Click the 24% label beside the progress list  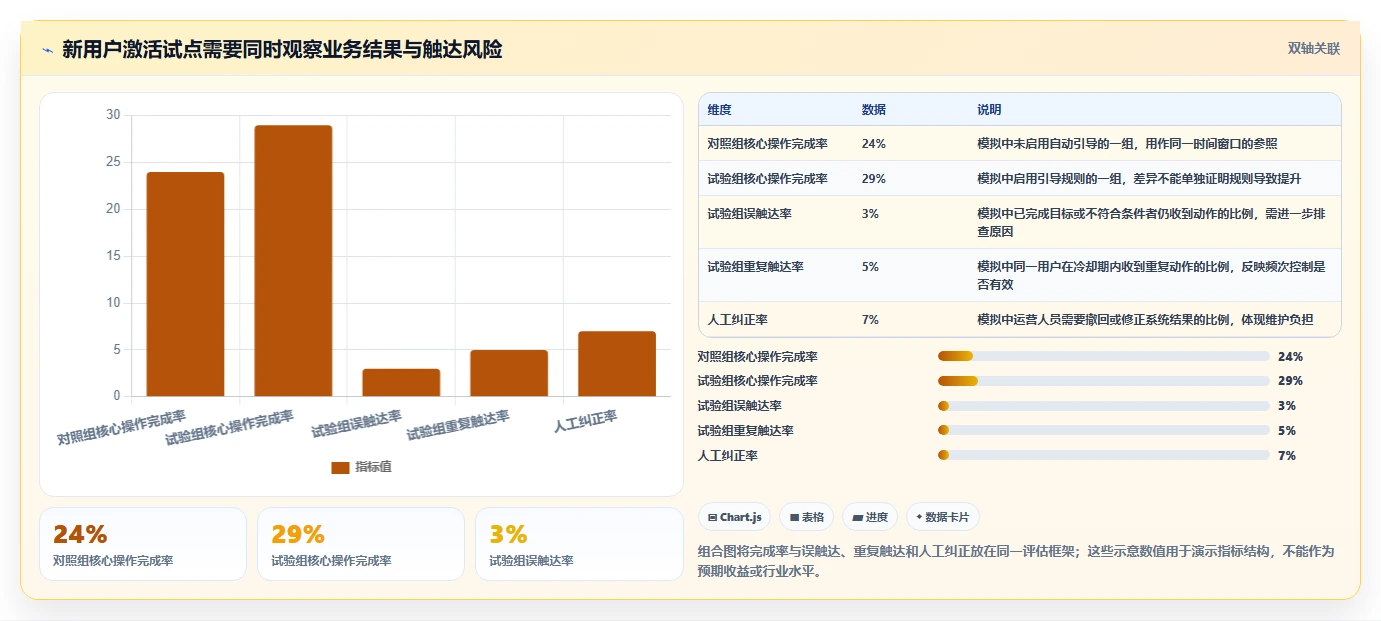point(1290,356)
